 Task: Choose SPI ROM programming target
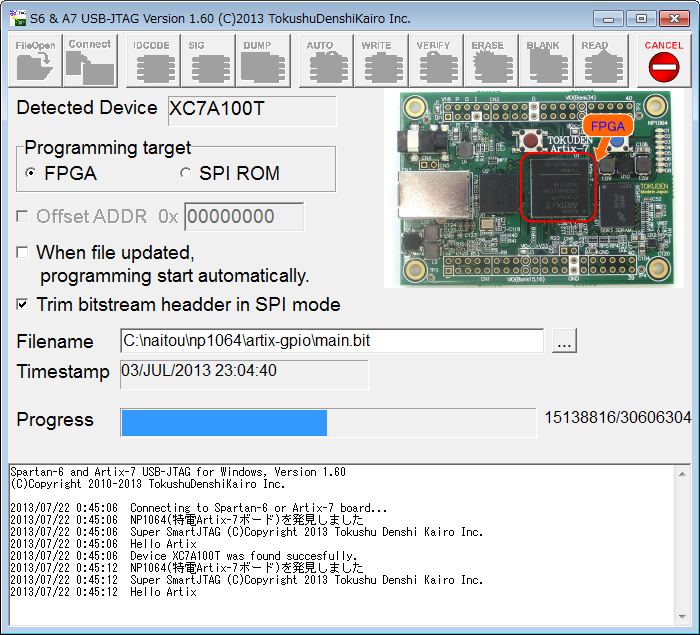point(185,174)
